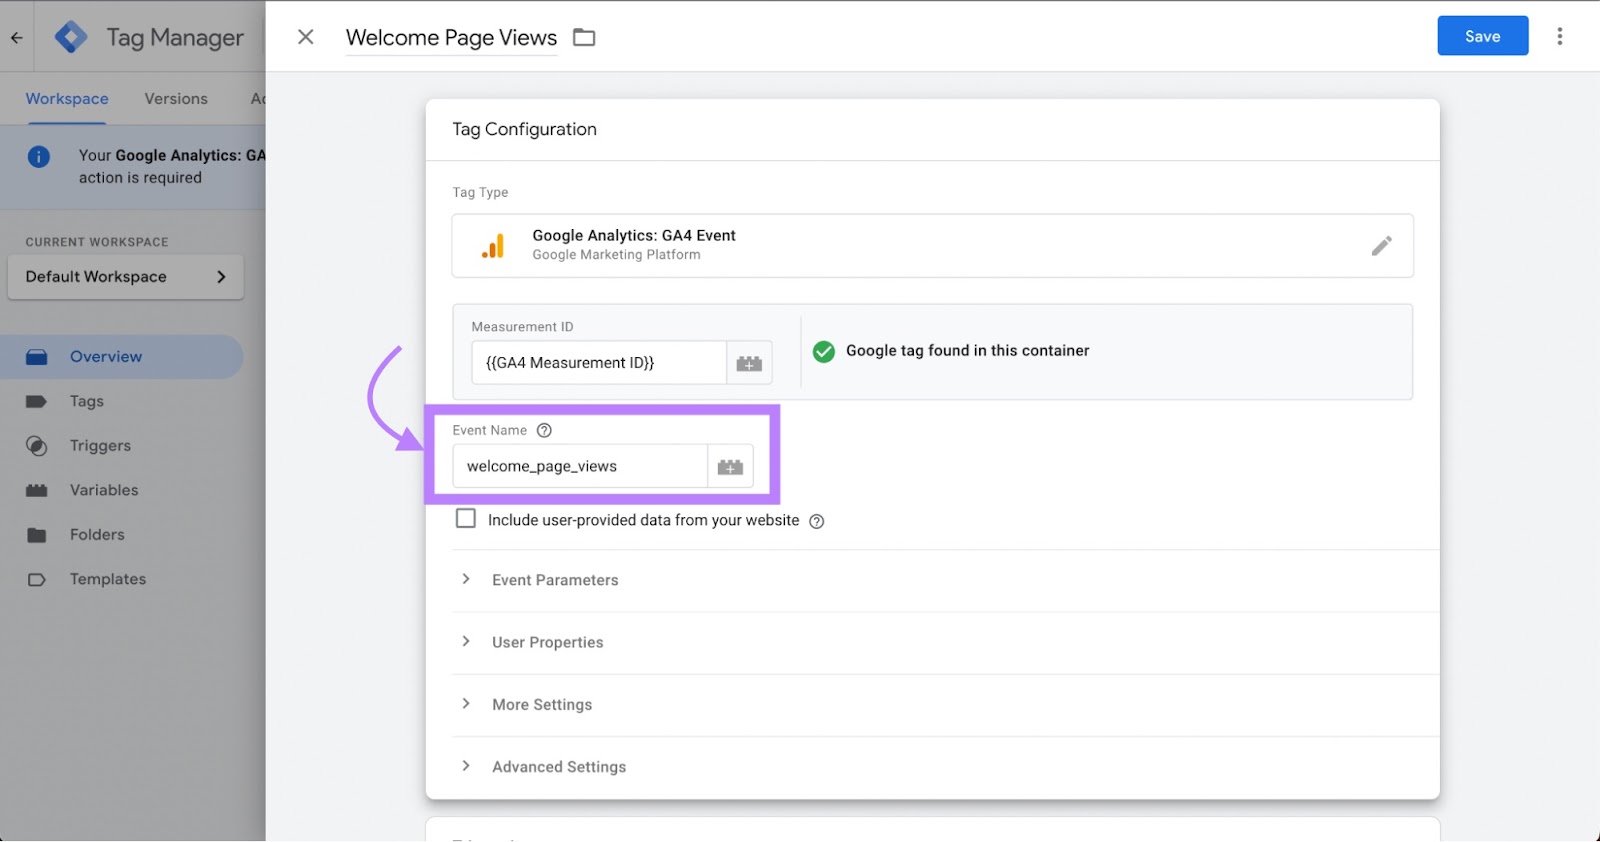This screenshot has width=1600, height=842.
Task: Click the Google Analytics bar chart icon
Action: click(492, 246)
